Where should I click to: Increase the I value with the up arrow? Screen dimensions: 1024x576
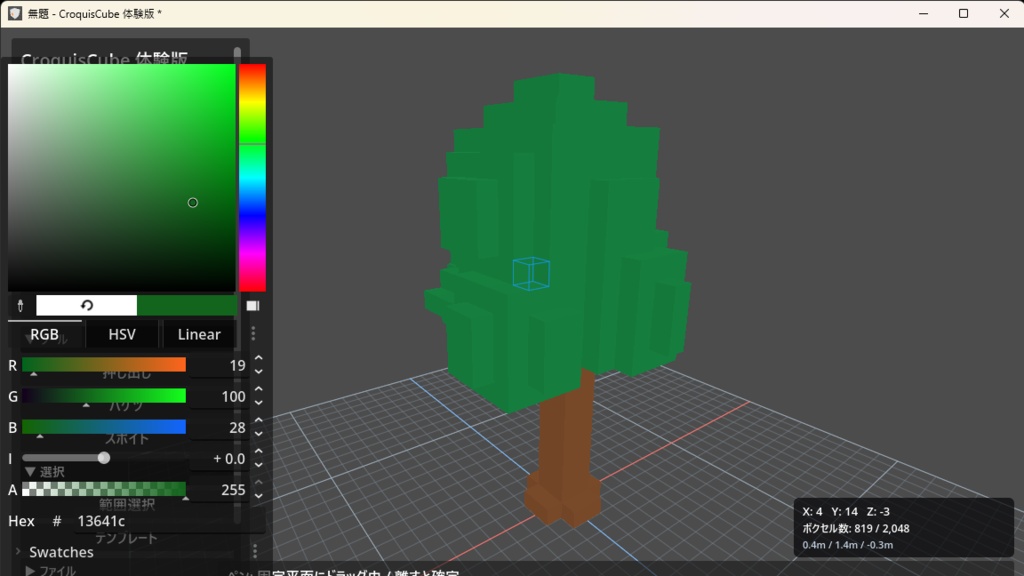259,451
